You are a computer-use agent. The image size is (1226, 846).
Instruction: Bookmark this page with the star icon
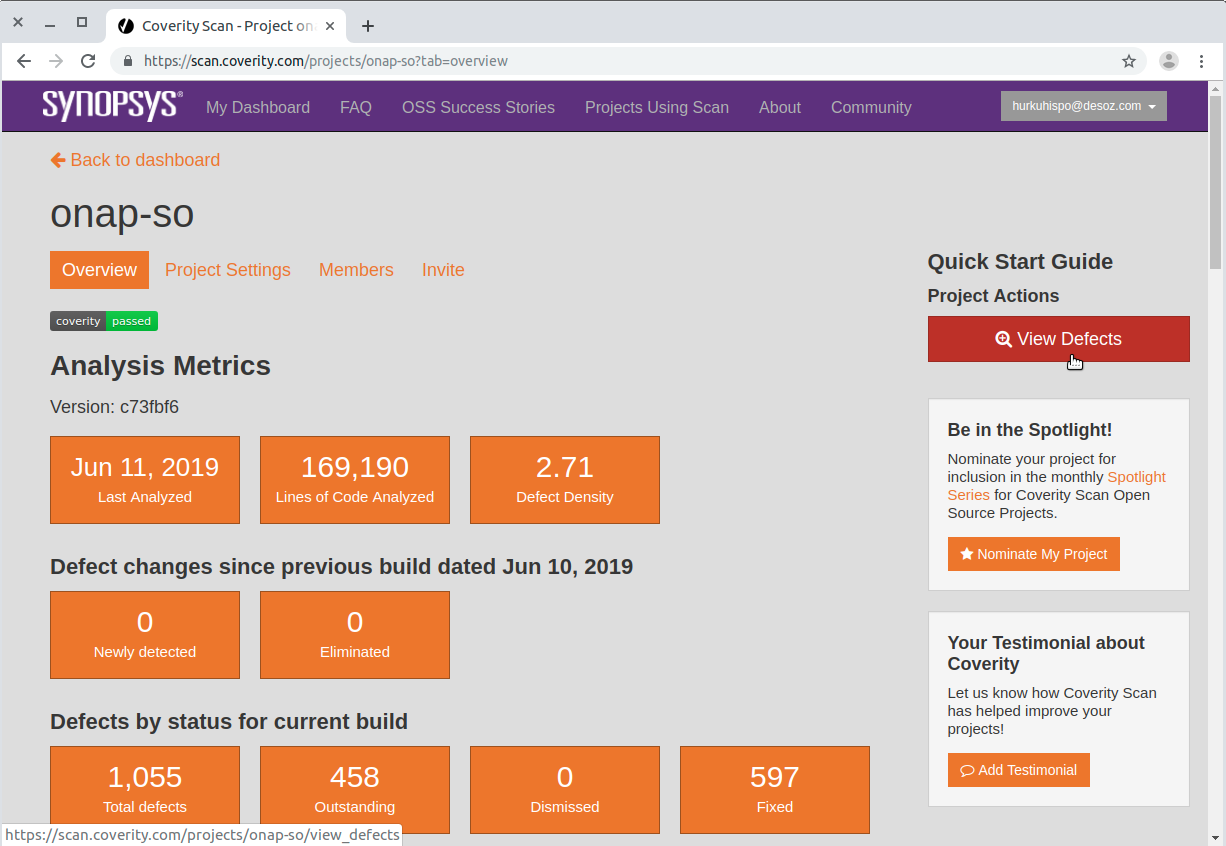(x=1129, y=61)
